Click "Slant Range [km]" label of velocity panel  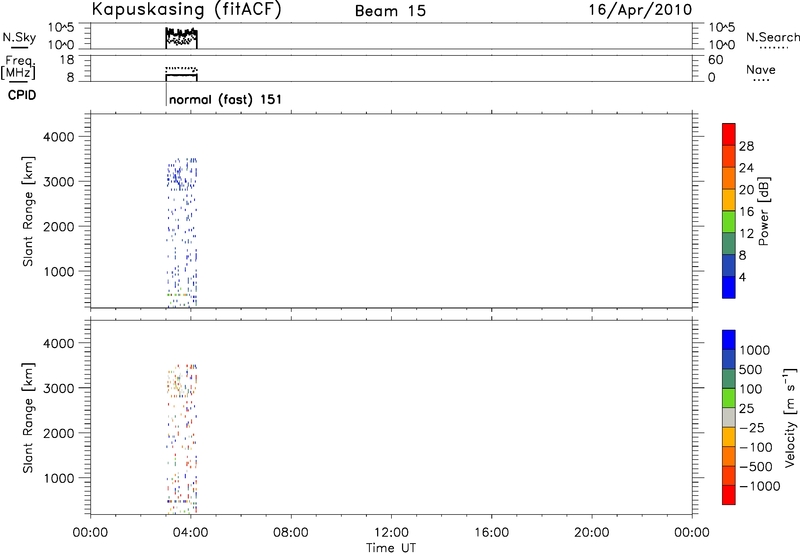coord(28,418)
